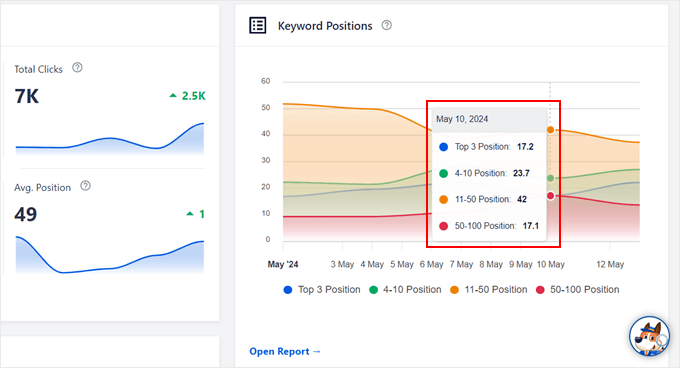The image size is (680, 368).
Task: Click the green up arrow beside Avg. Position 1
Action: 190,213
